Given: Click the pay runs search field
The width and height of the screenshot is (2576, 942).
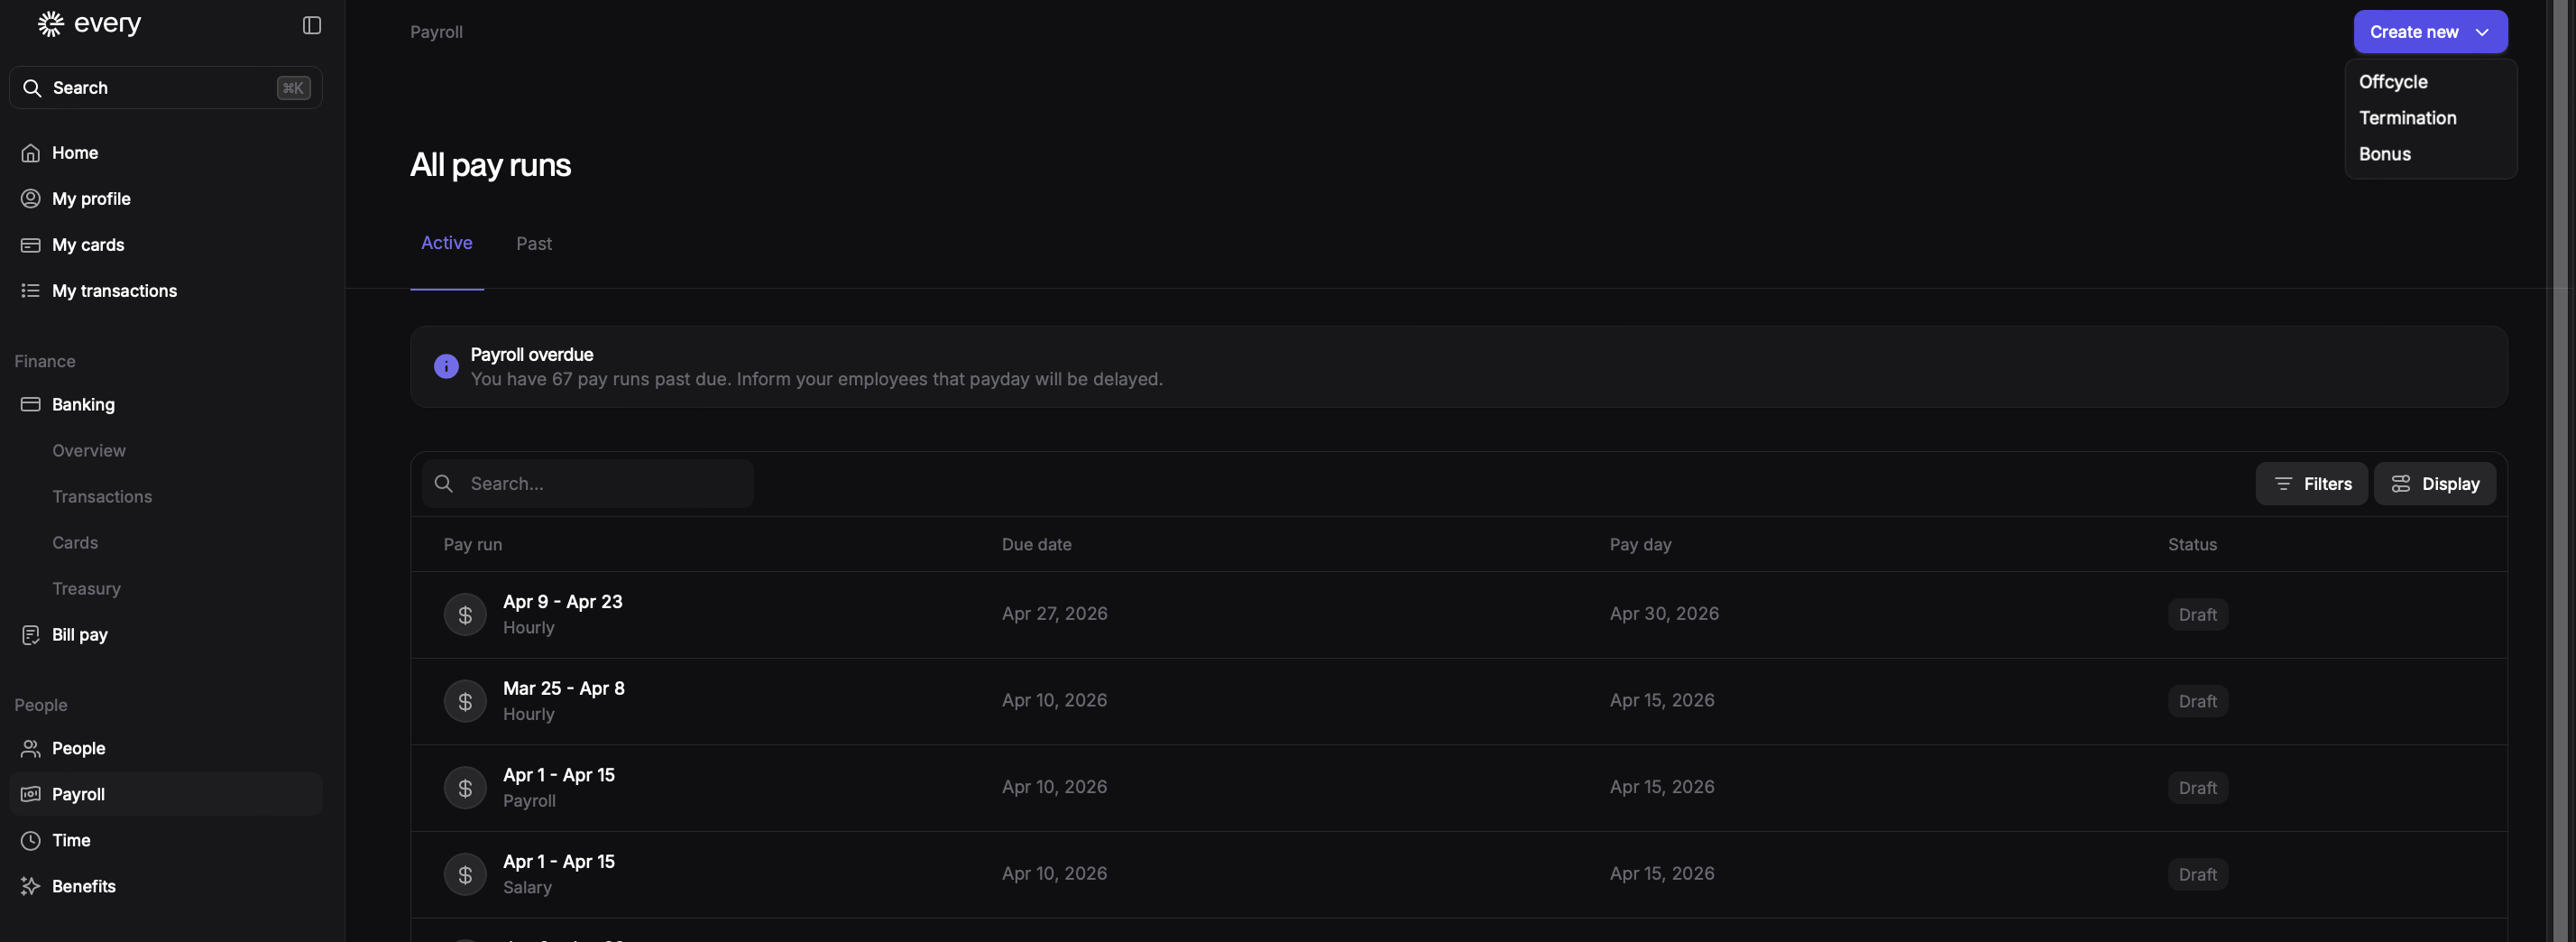Looking at the screenshot, I should click(x=600, y=484).
